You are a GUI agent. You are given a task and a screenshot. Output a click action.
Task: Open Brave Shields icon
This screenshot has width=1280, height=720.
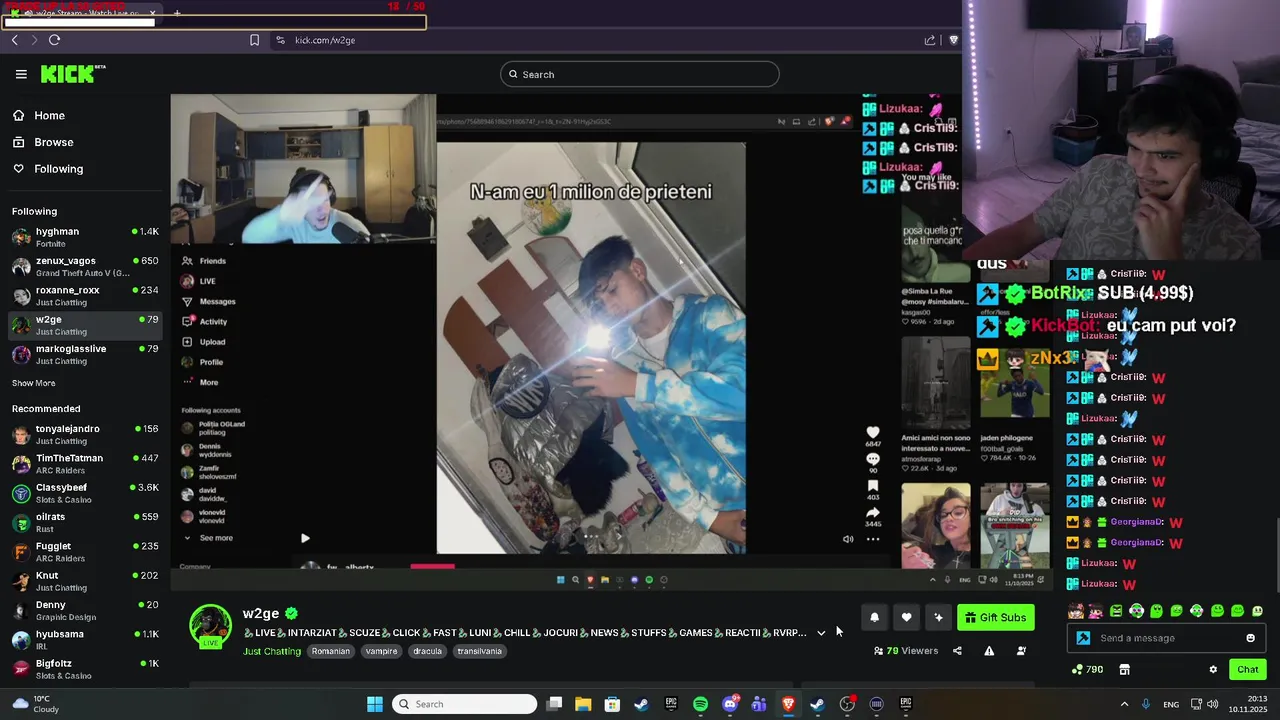pos(953,40)
